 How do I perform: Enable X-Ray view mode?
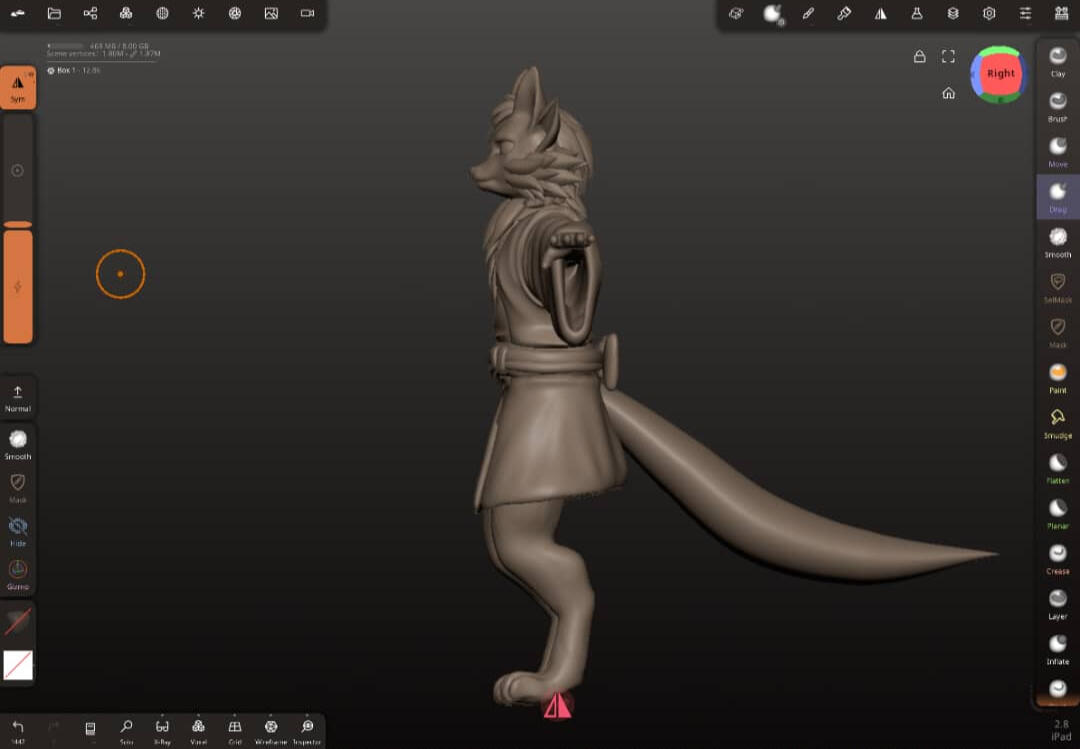point(162,732)
